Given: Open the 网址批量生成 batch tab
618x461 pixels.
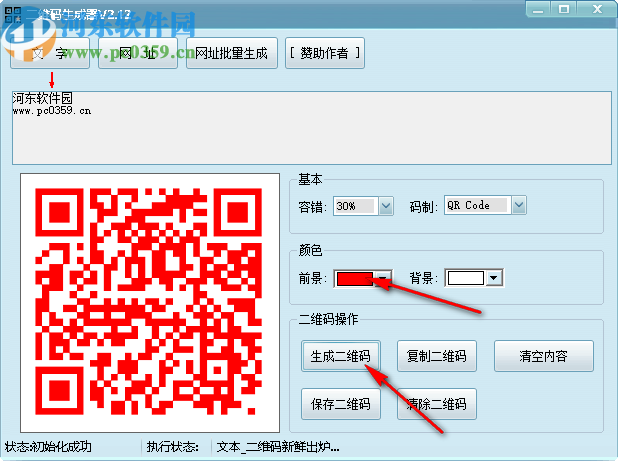Looking at the screenshot, I should tap(232, 53).
